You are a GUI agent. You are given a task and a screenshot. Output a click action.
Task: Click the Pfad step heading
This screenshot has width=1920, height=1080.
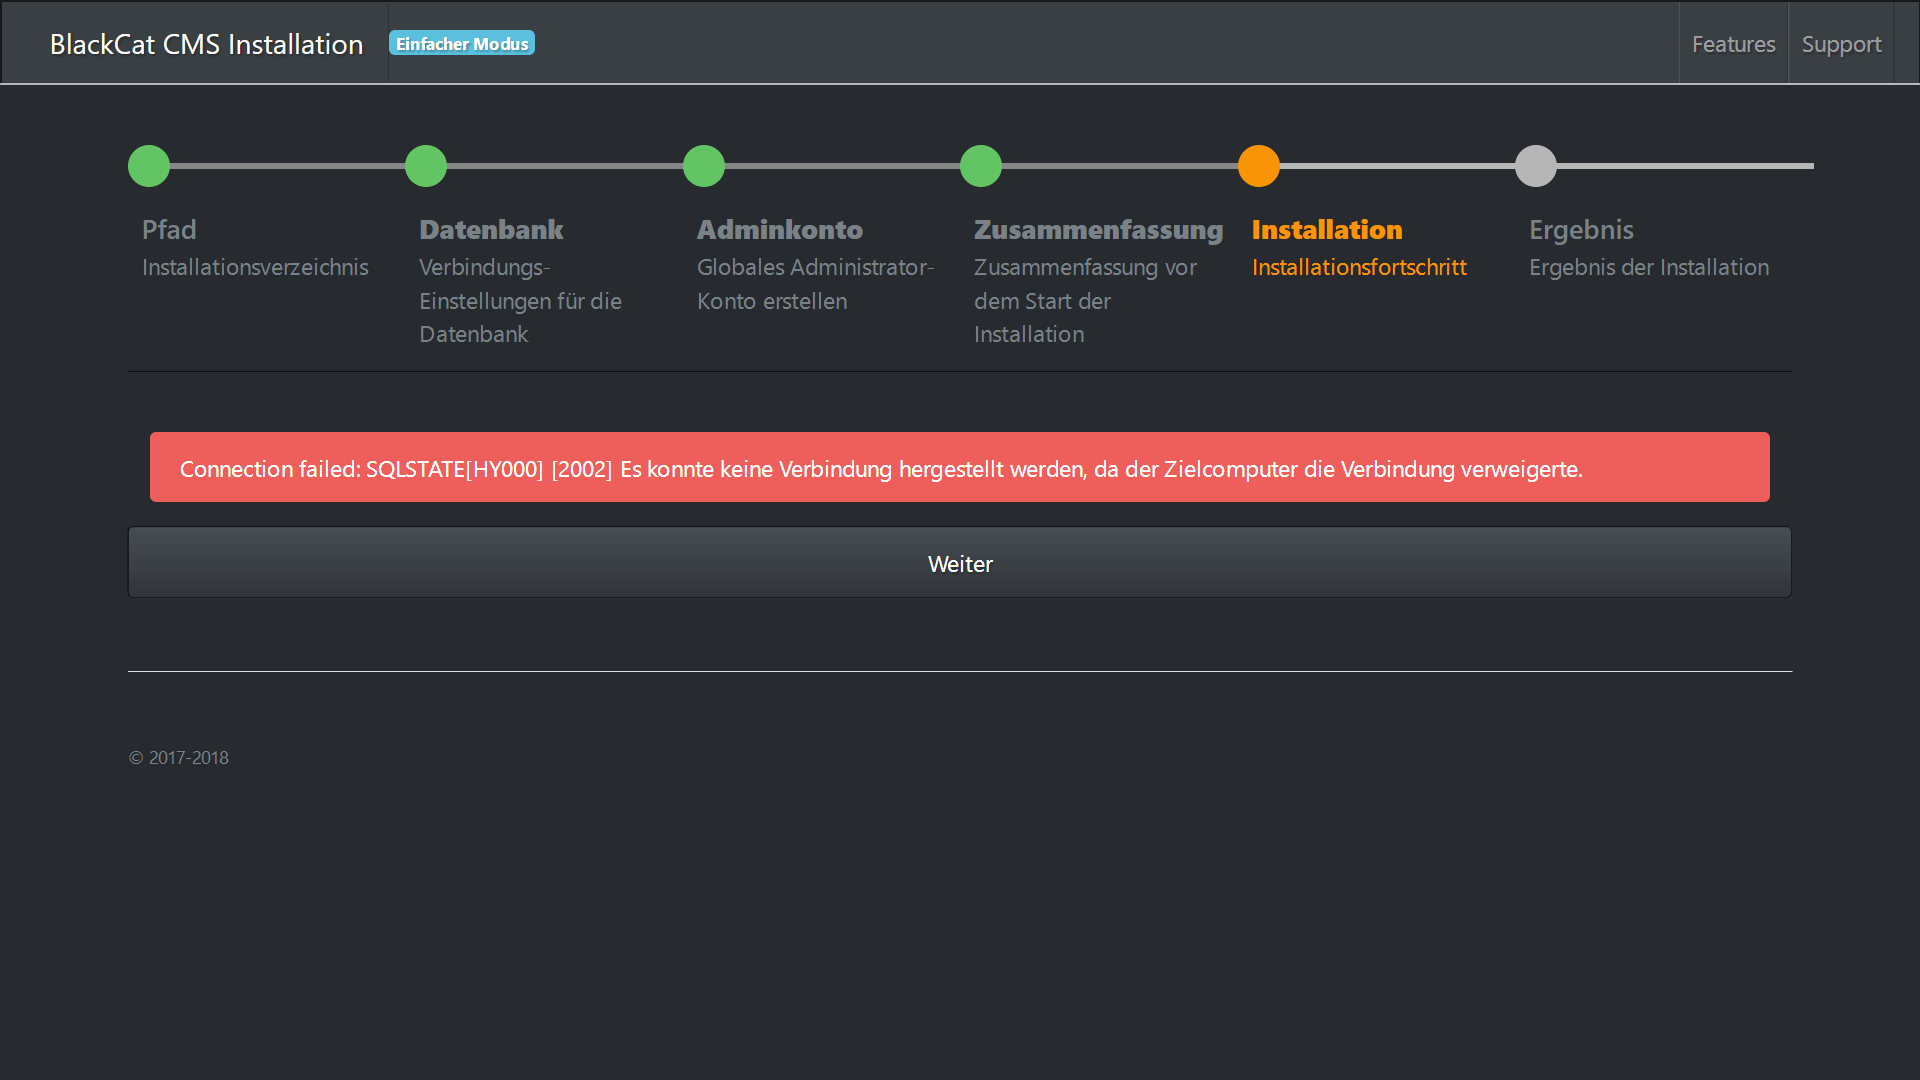[169, 230]
